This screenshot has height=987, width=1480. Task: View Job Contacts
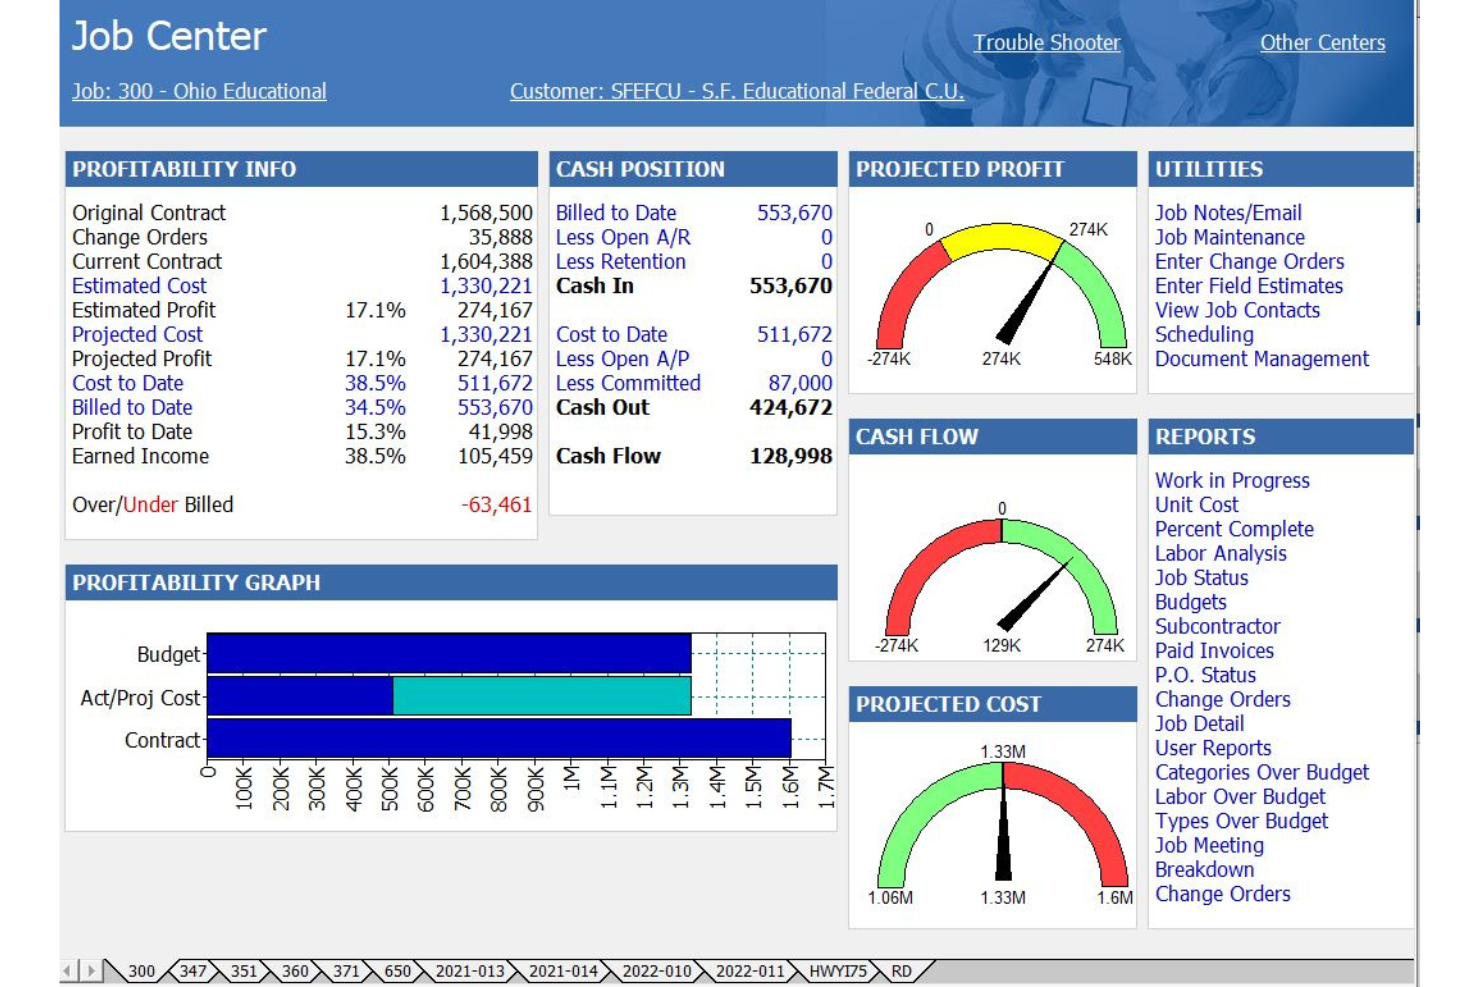tap(1237, 310)
